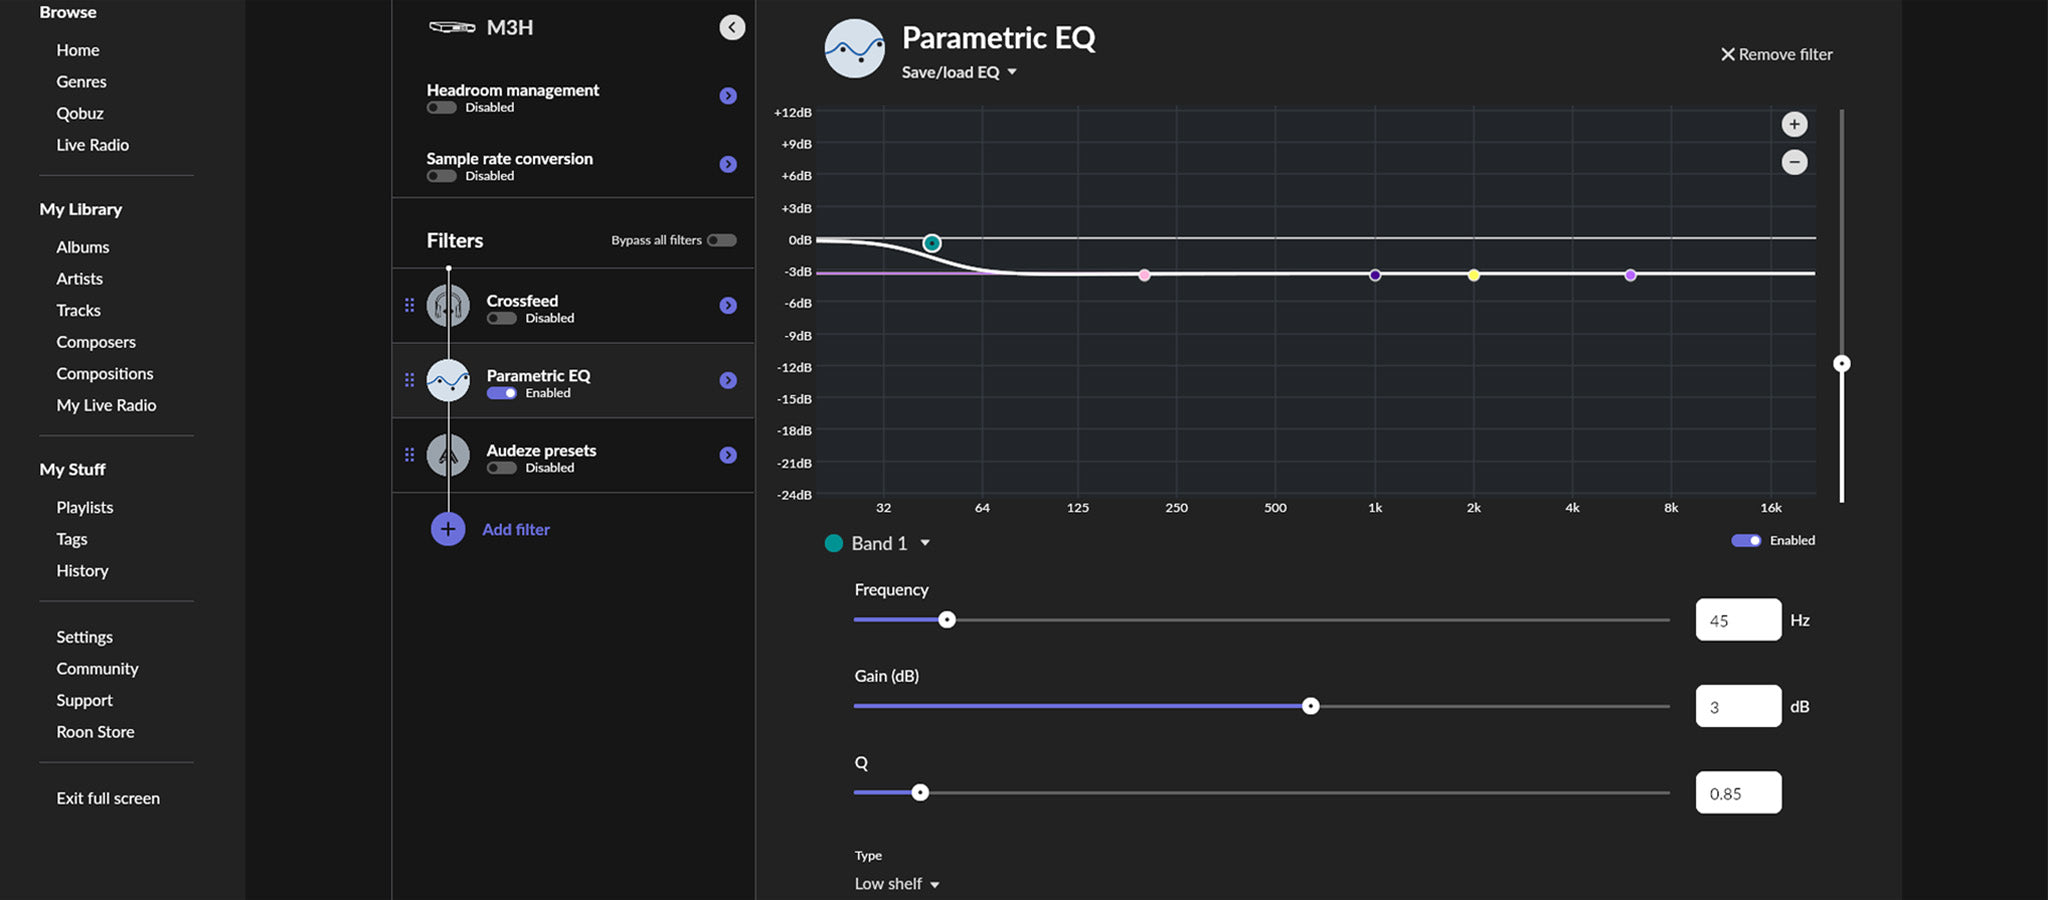Open Community in sidebar
Screen dimensions: 2048x900
[x=97, y=669]
